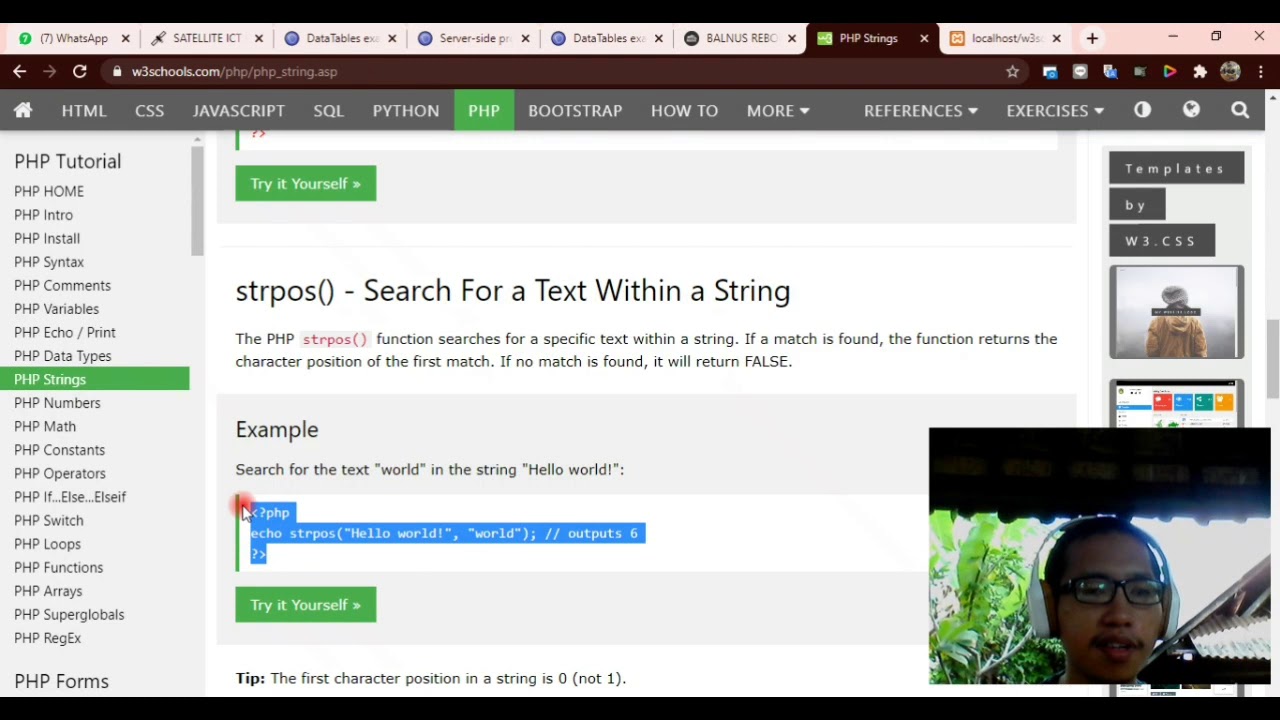Open SQL in the top navigation

click(328, 110)
